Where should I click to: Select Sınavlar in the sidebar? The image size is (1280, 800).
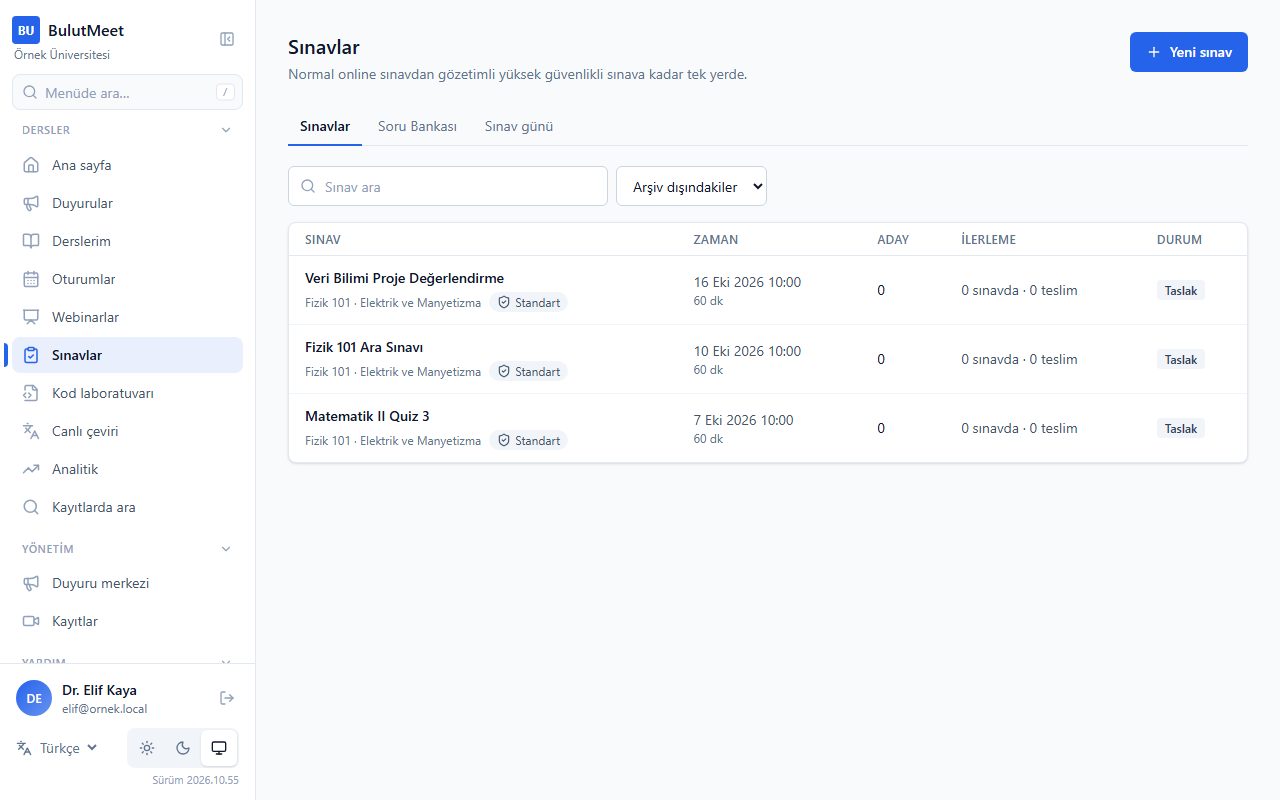[127, 355]
